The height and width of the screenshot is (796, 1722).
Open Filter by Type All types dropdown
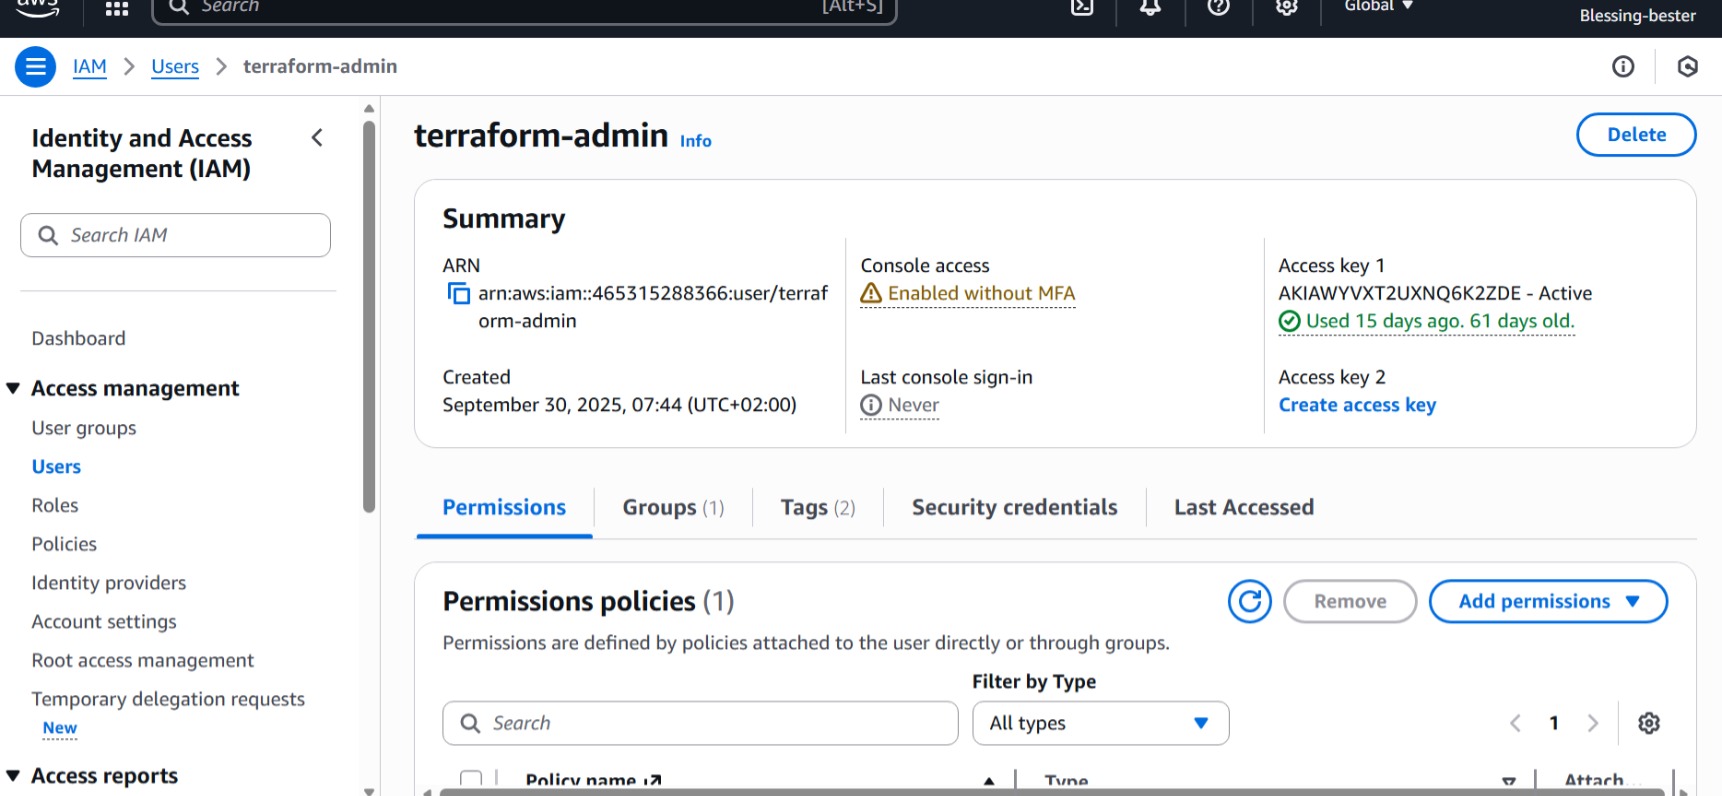1100,723
